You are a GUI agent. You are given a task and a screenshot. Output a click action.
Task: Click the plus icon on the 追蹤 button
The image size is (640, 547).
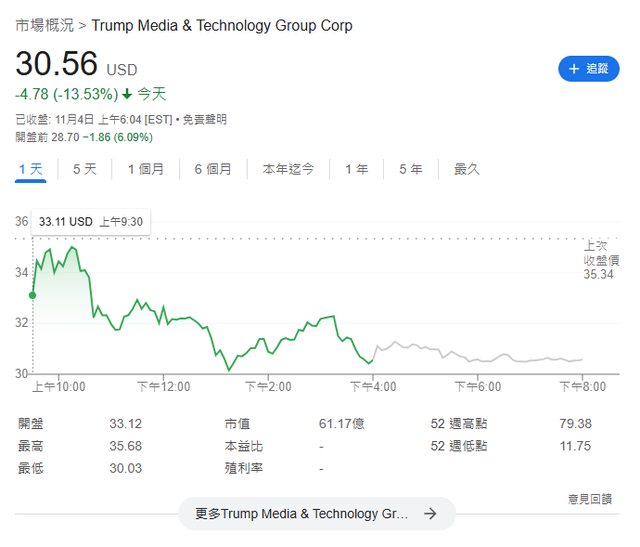click(574, 69)
